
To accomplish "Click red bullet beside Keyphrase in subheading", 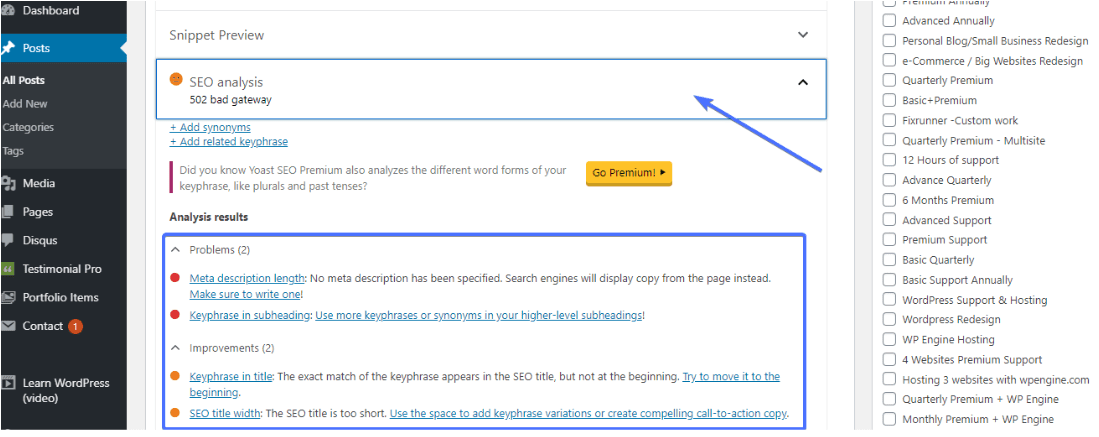I will (x=175, y=315).
